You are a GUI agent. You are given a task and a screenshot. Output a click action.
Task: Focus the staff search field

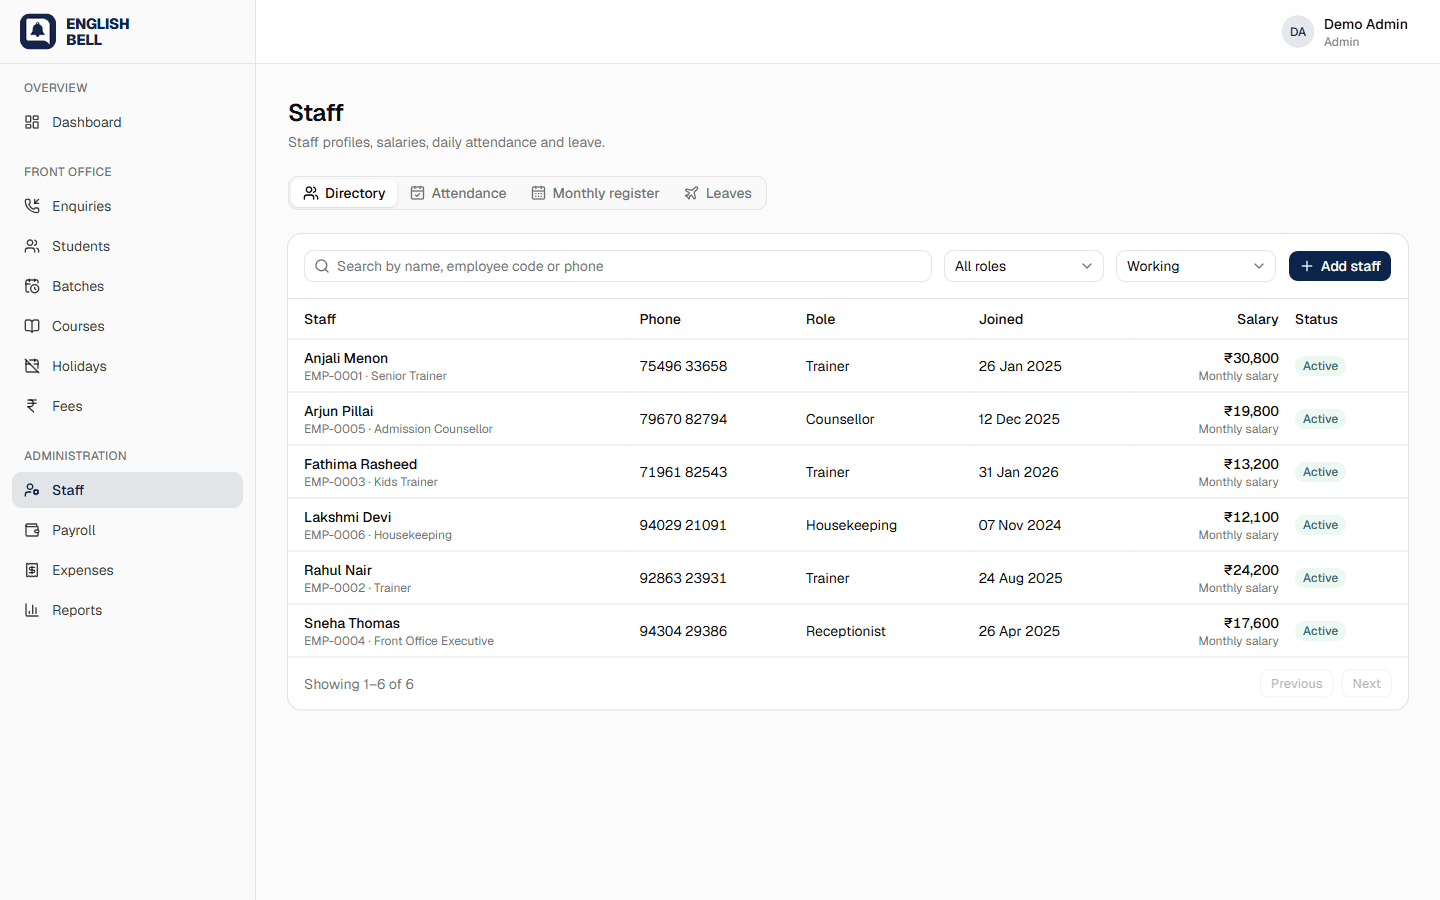(x=618, y=266)
